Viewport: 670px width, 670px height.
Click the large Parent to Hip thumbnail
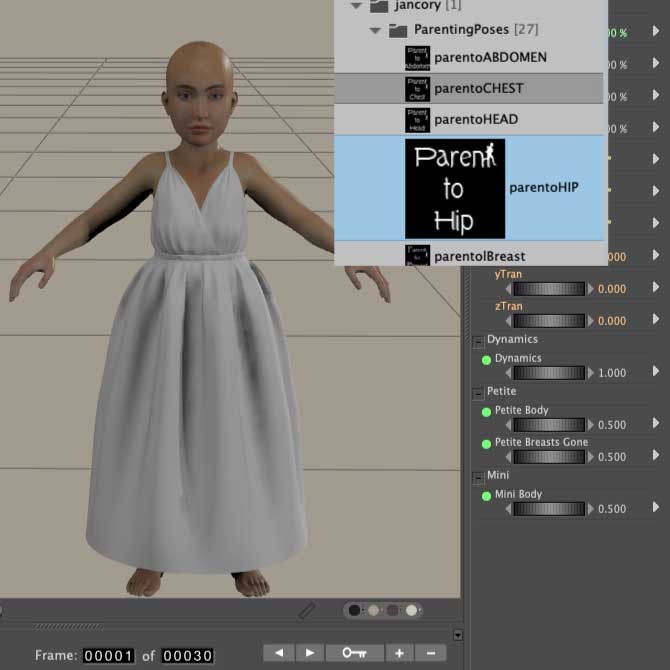(455, 189)
